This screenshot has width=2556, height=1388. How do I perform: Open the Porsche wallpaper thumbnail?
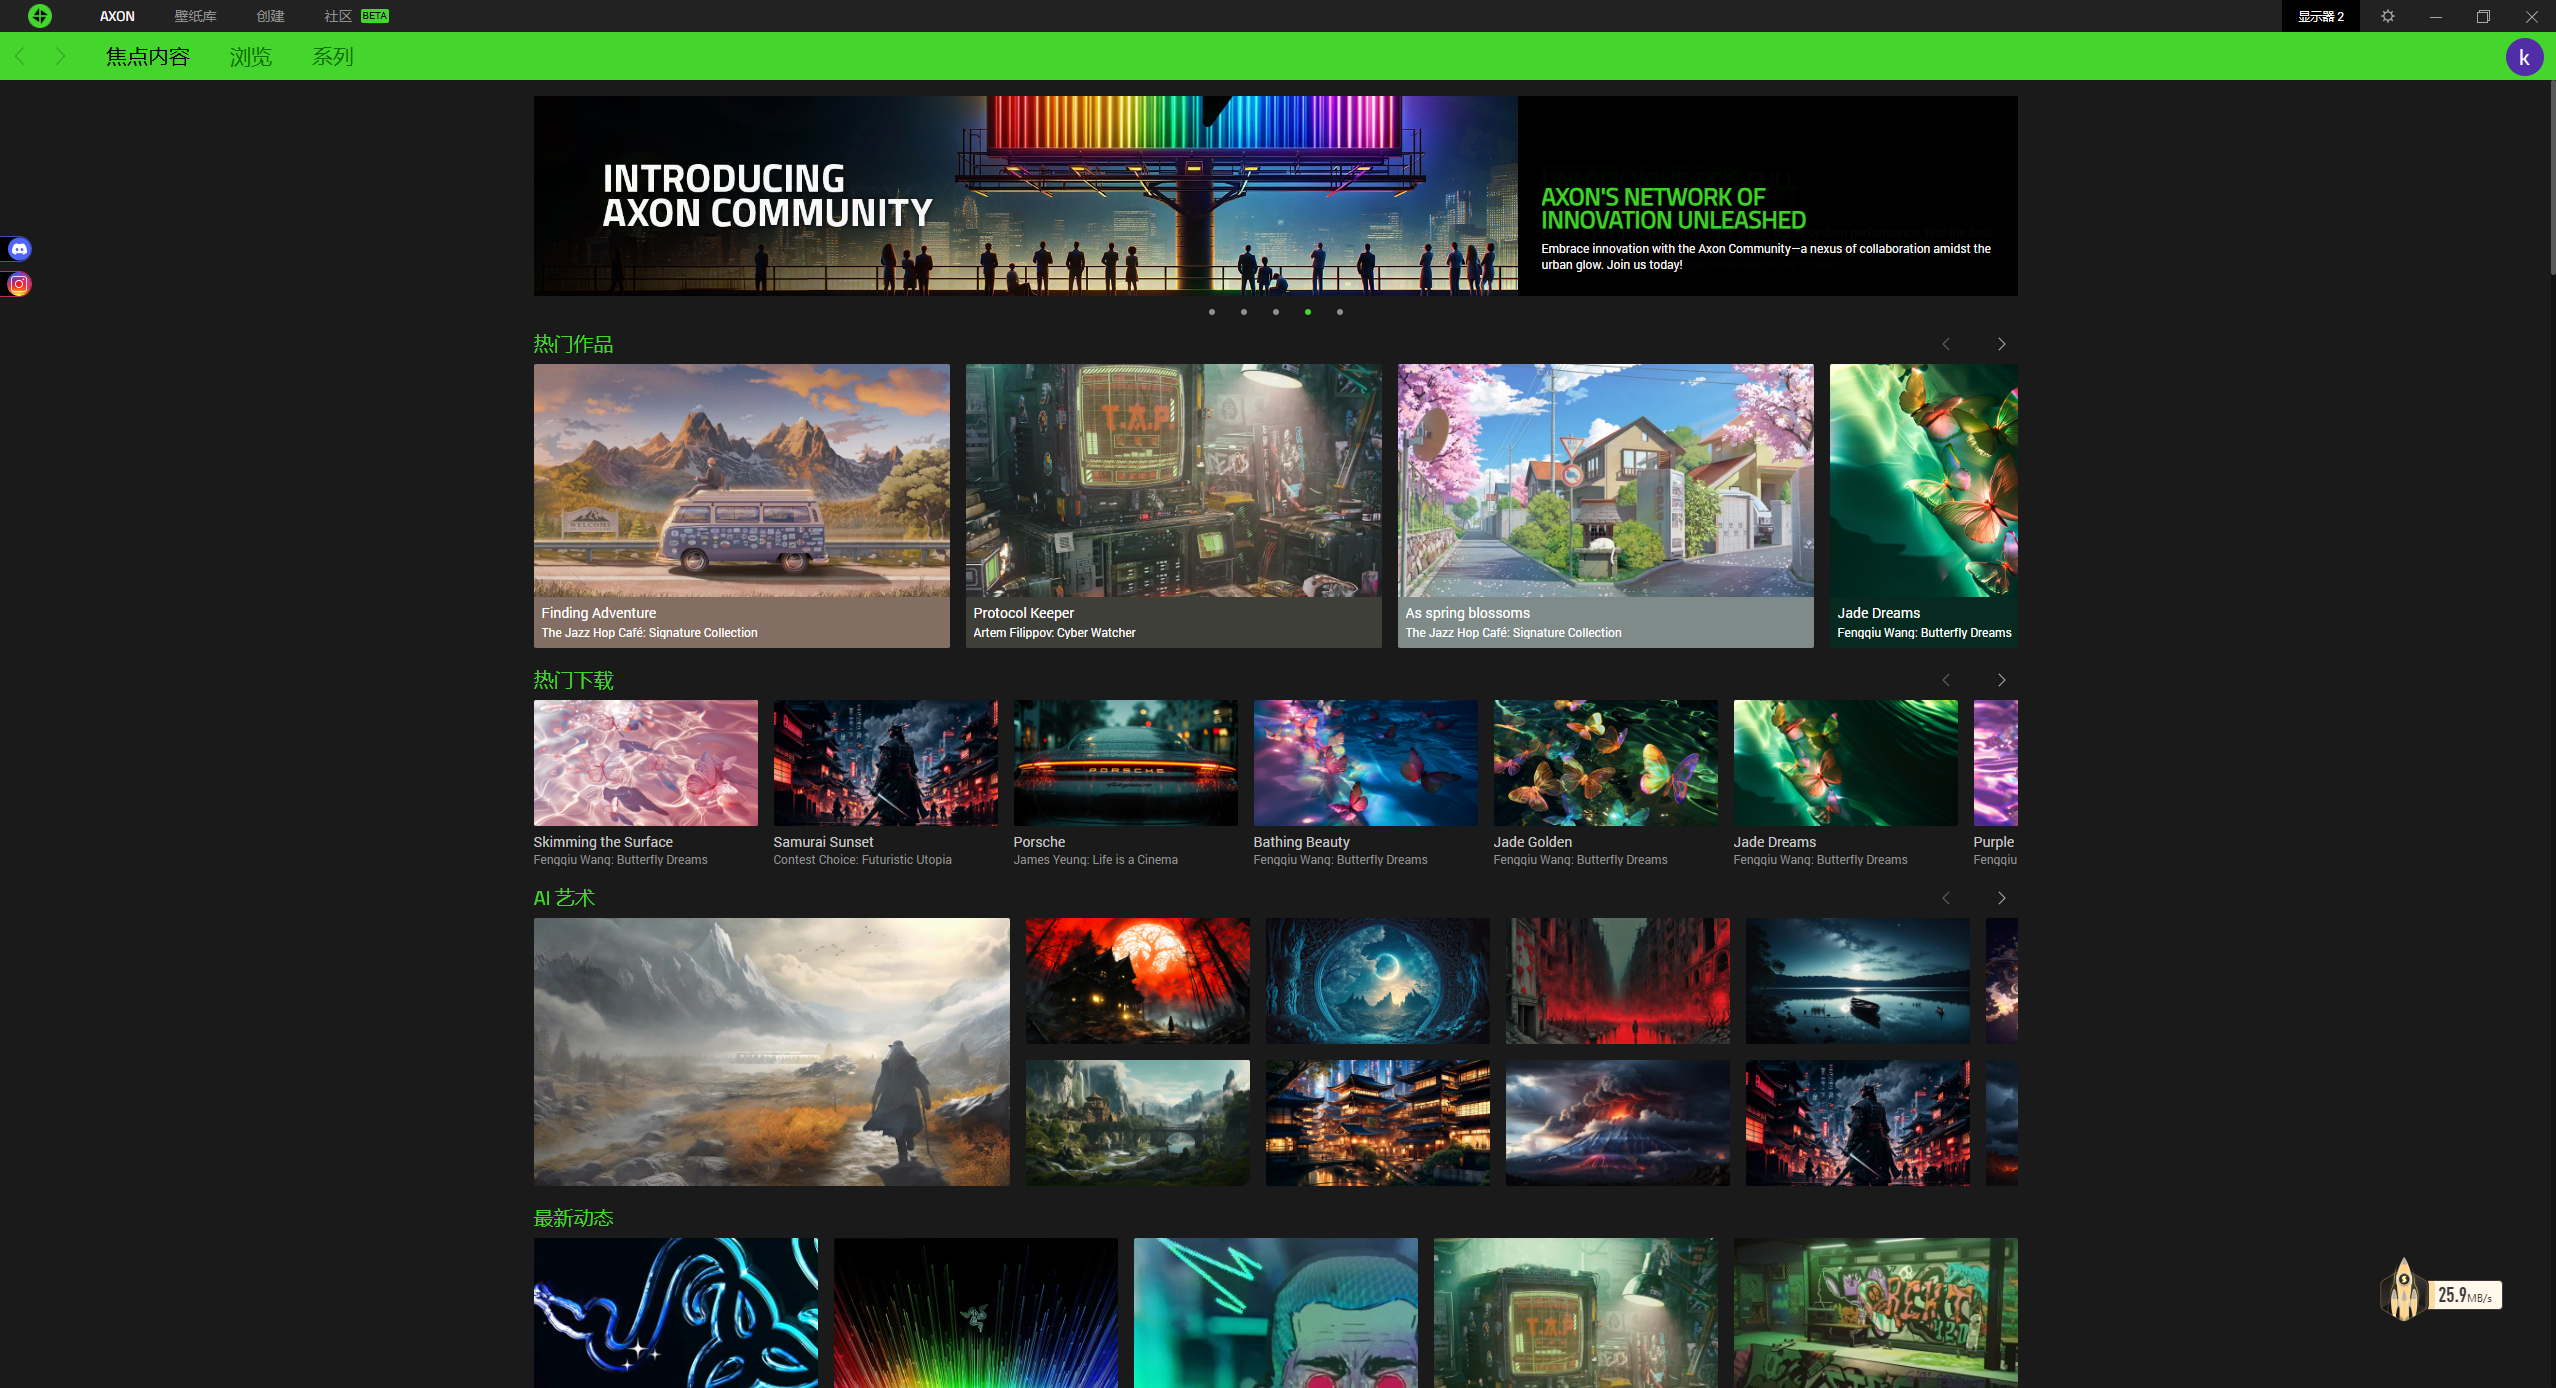coord(1126,763)
